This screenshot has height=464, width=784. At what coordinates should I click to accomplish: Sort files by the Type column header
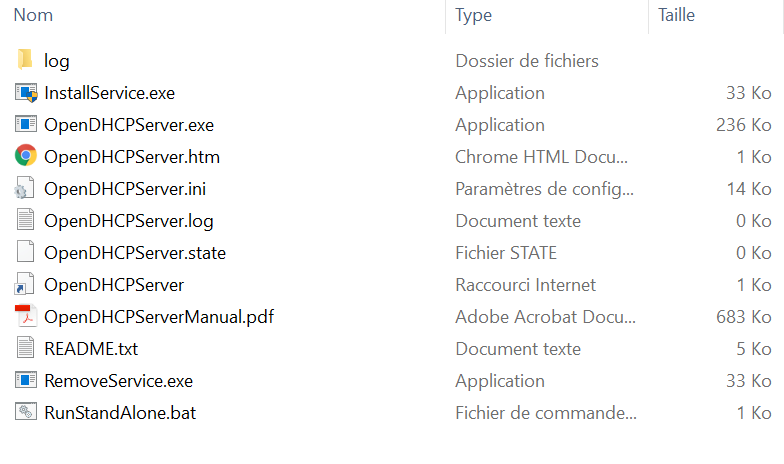474,15
